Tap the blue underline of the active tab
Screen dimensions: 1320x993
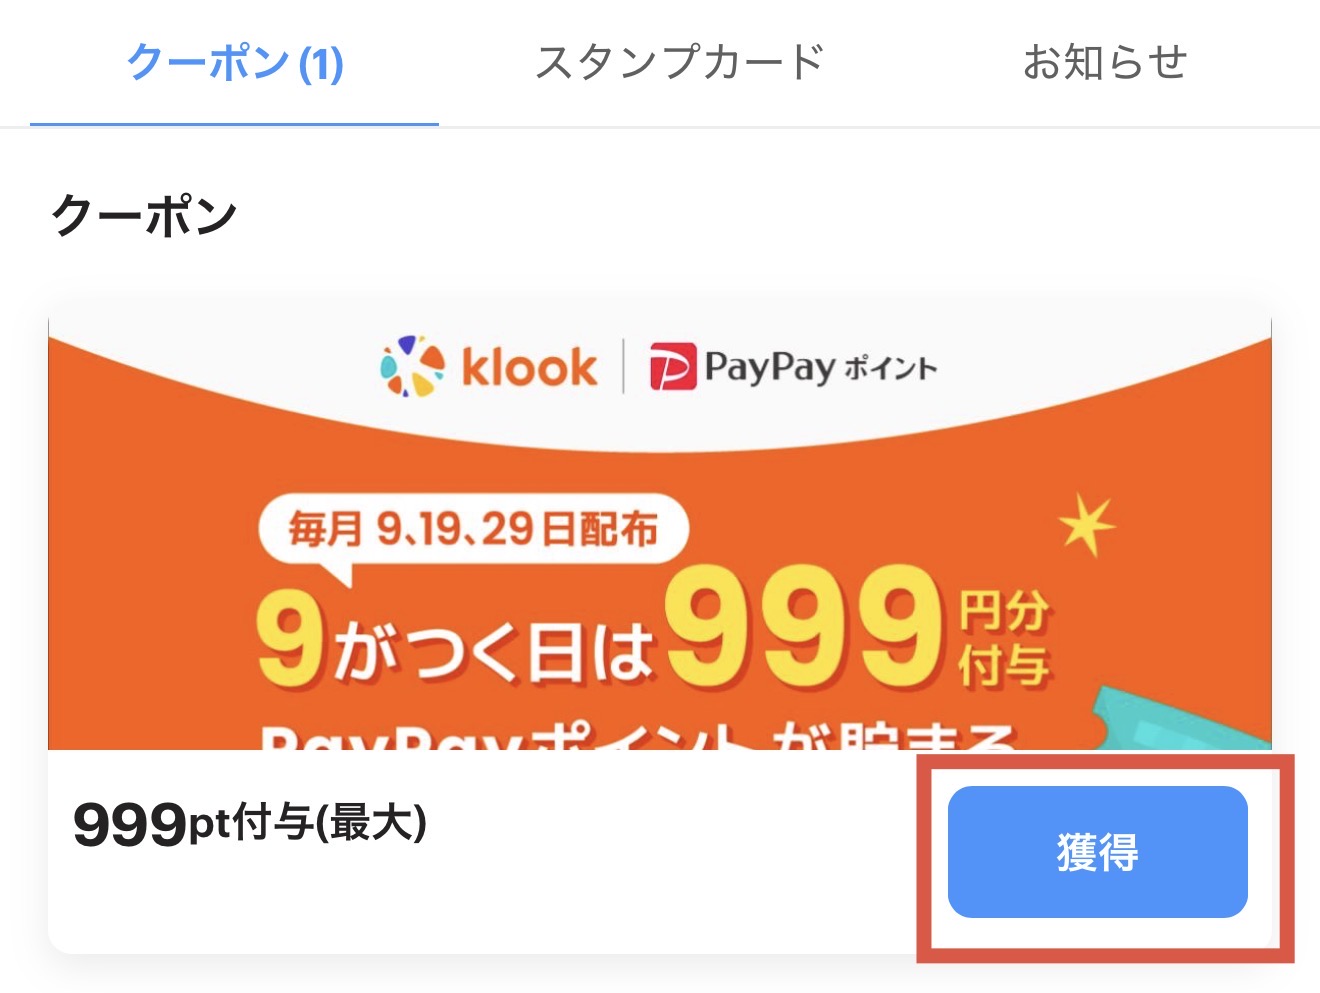click(x=235, y=124)
